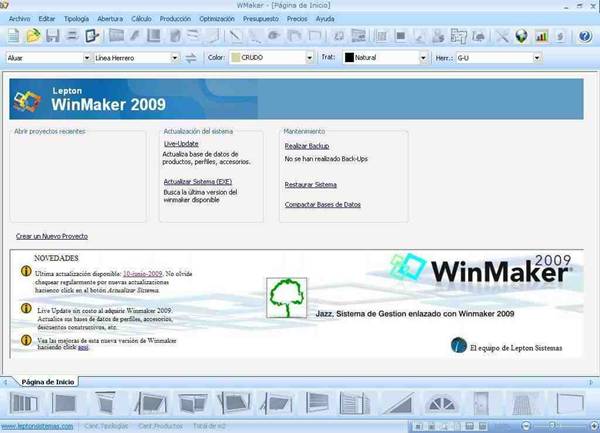Viewport: 600px width, 433px height.
Task: Click the right tab scroll arrow
Action: tap(591, 382)
